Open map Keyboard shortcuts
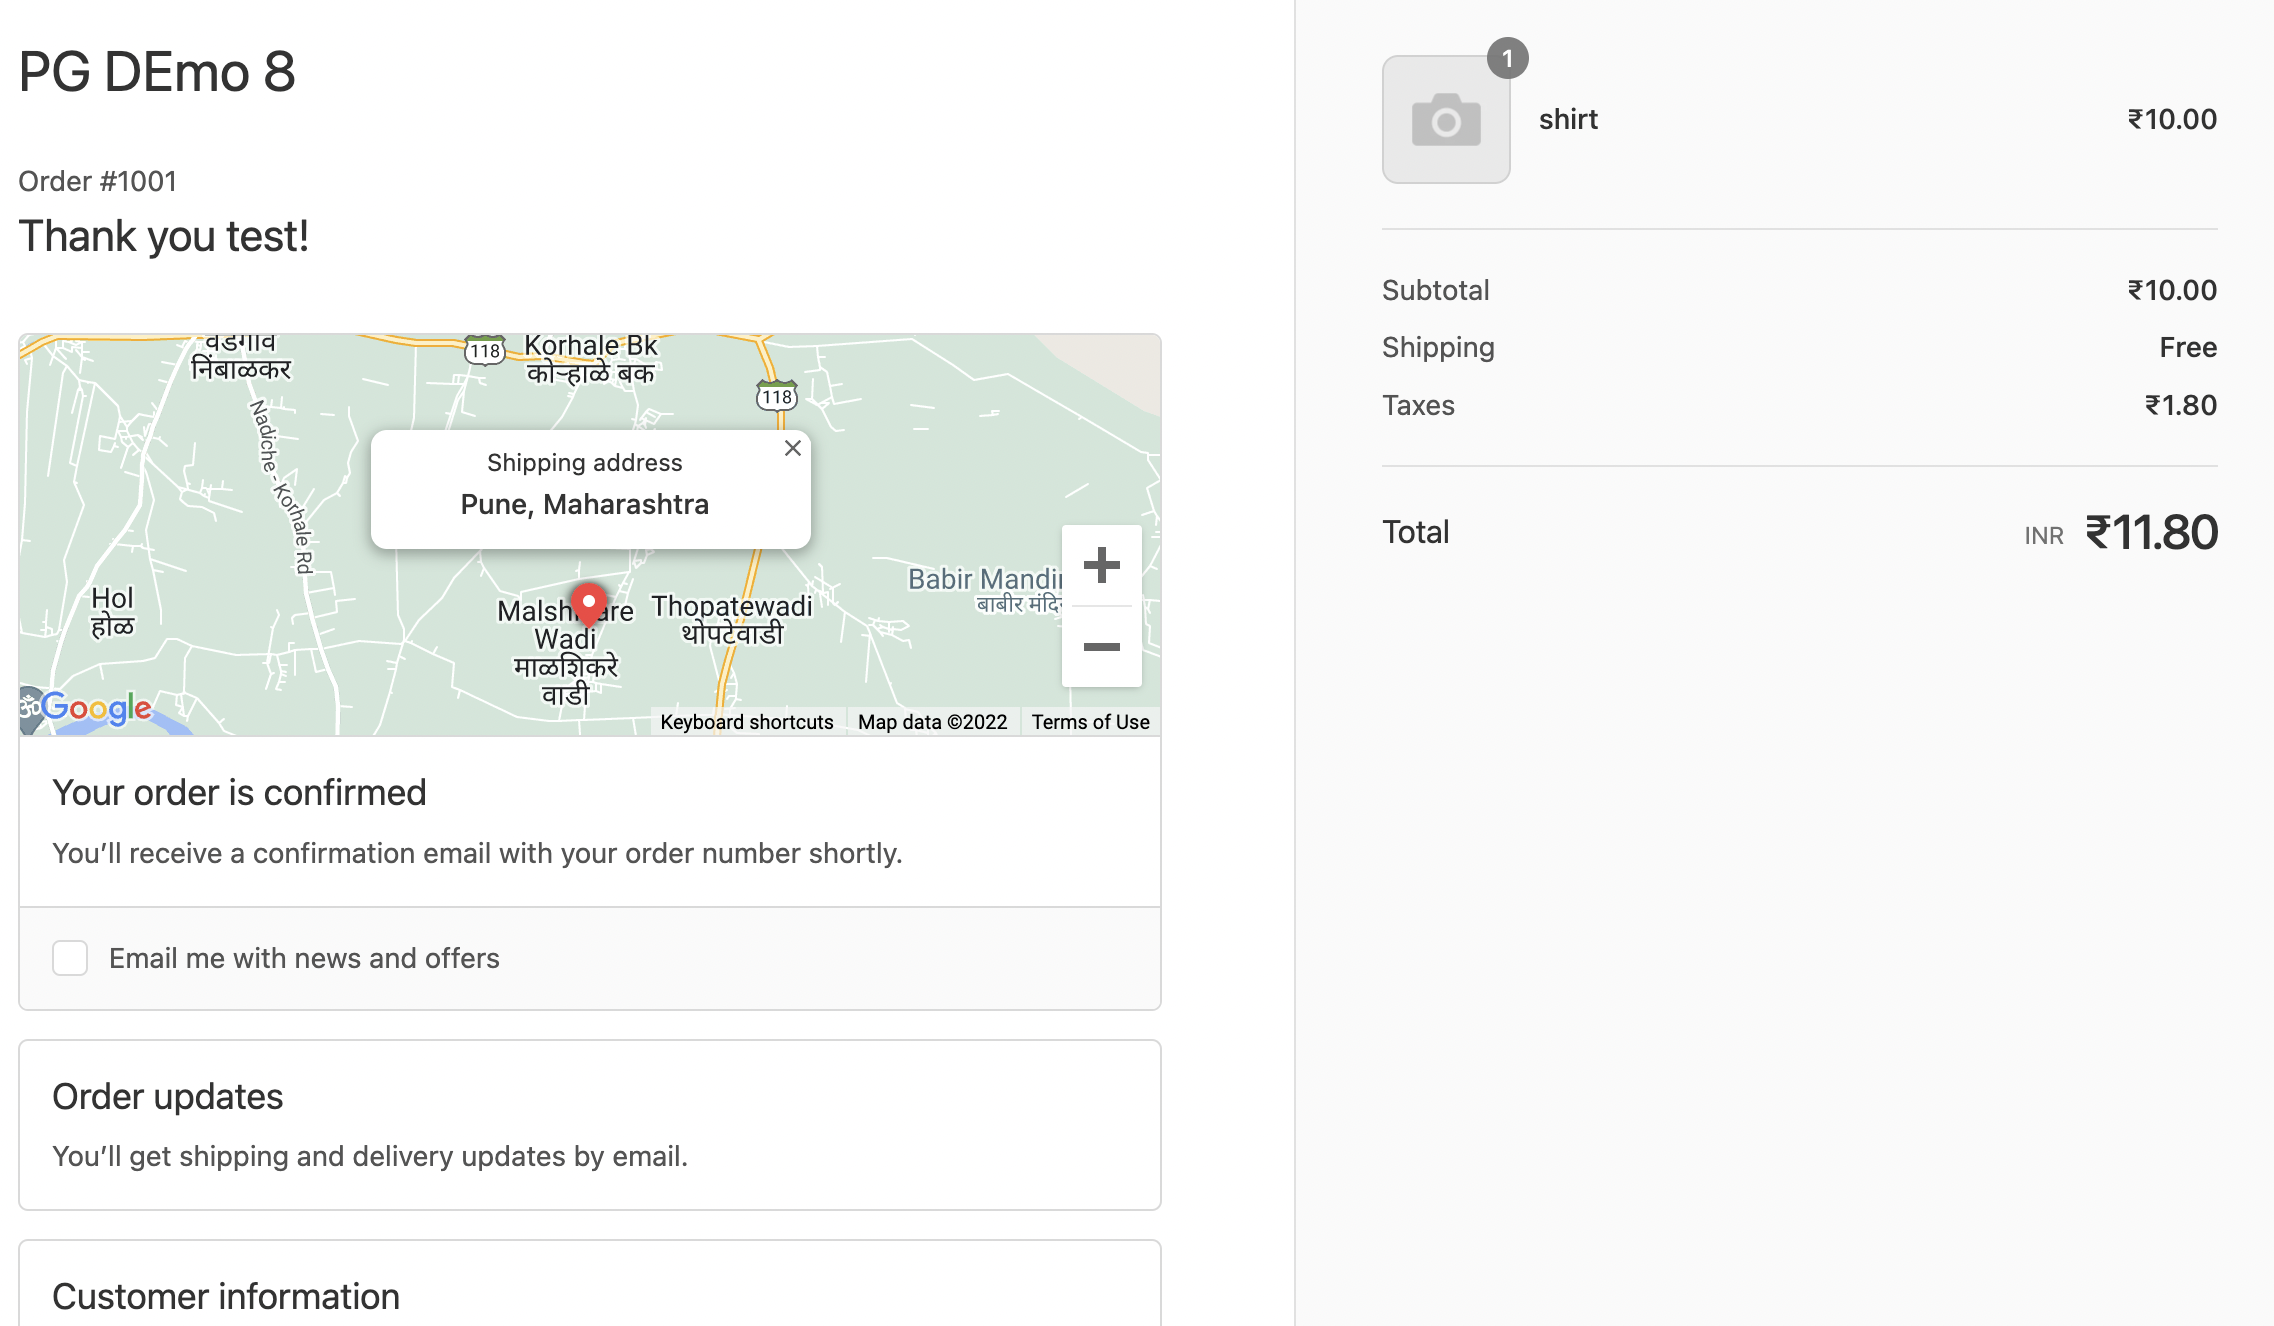 [746, 722]
